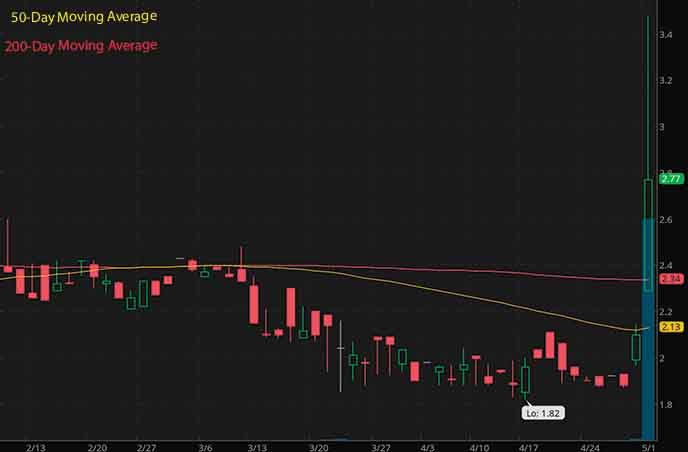Image resolution: width=688 pixels, height=452 pixels.
Task: Click the yellow 2.13 moving average tag
Action: (671, 327)
